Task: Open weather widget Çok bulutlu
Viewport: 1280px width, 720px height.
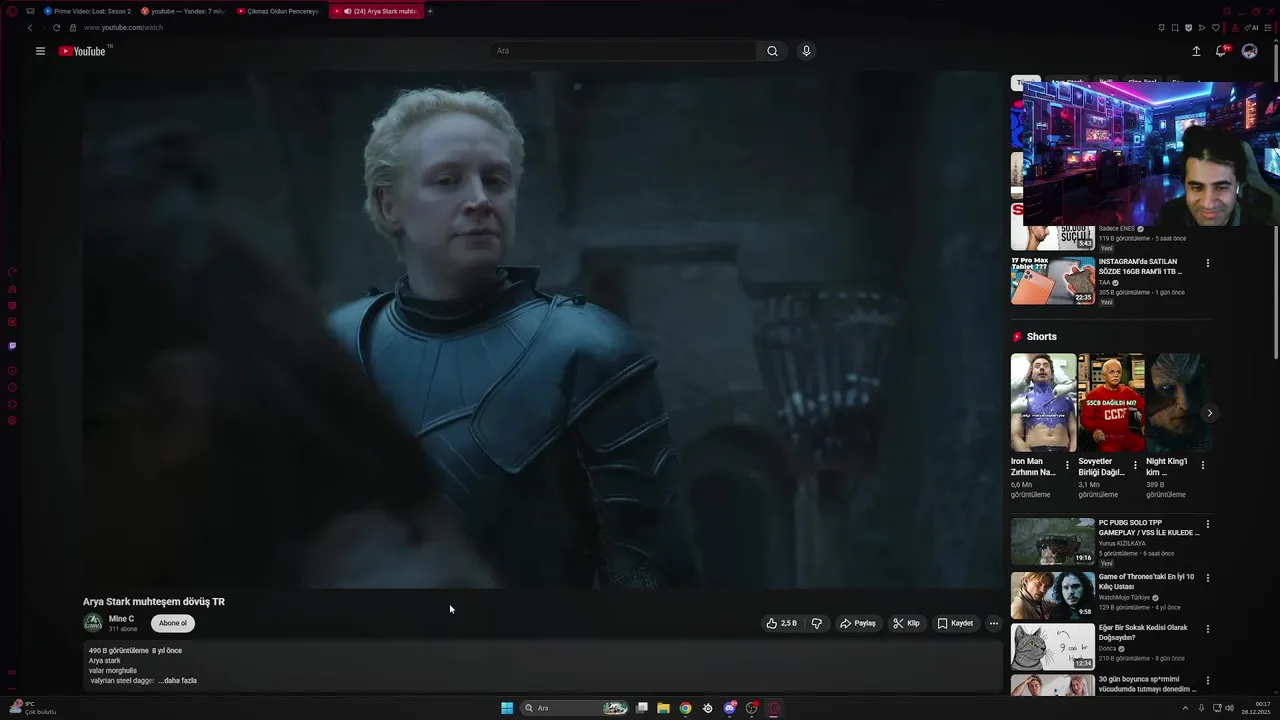Action: point(32,708)
